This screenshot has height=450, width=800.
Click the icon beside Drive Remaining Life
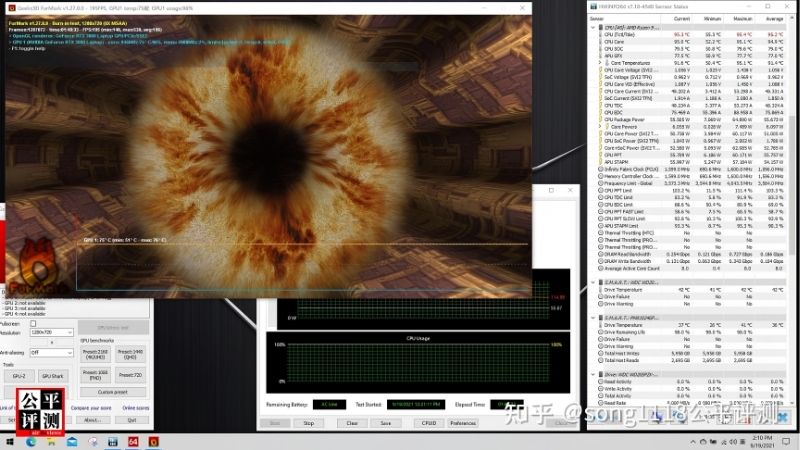pos(601,332)
